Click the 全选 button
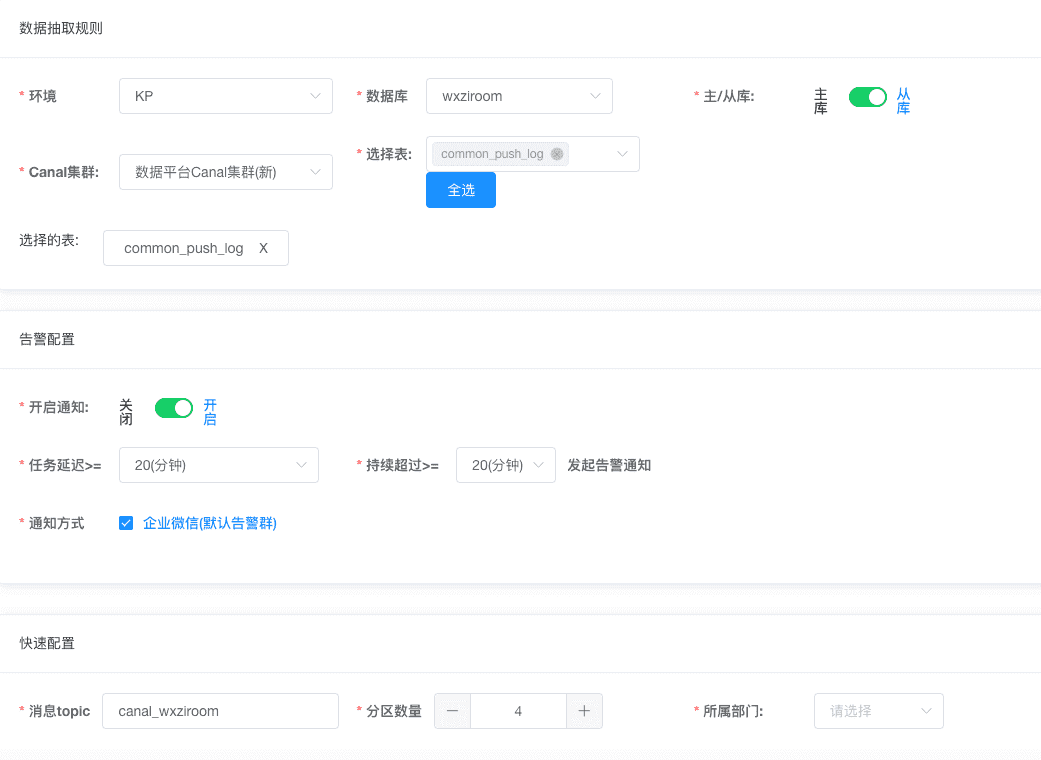This screenshot has height=760, width=1041. pyautogui.click(x=460, y=190)
